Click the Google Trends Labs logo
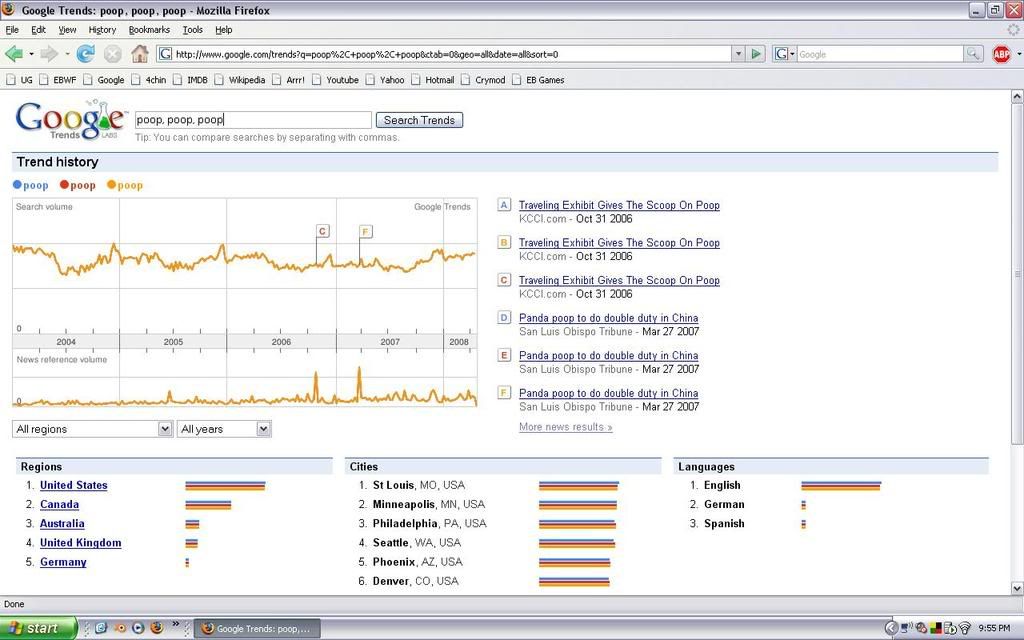 tap(71, 120)
